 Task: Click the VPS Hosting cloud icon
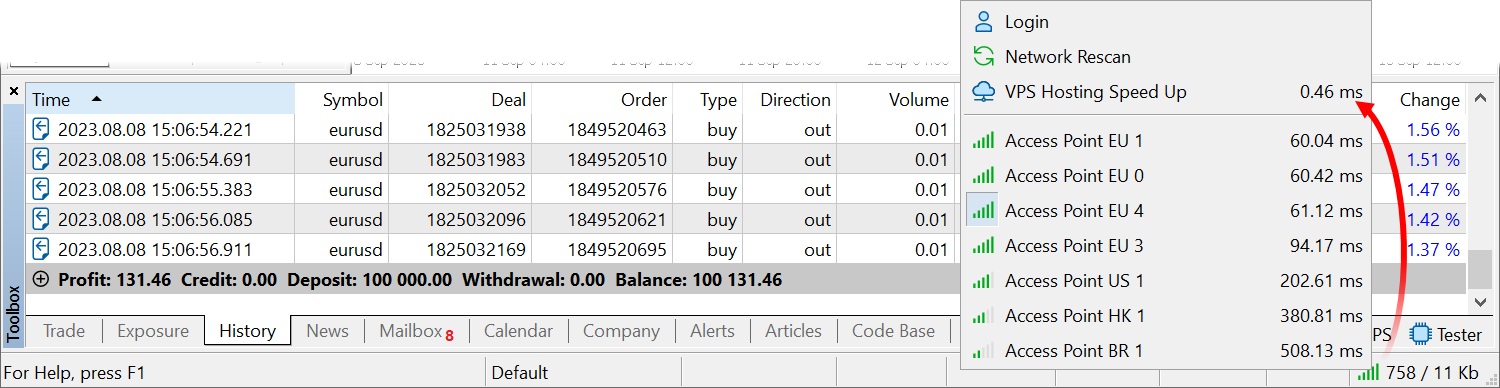tap(984, 92)
